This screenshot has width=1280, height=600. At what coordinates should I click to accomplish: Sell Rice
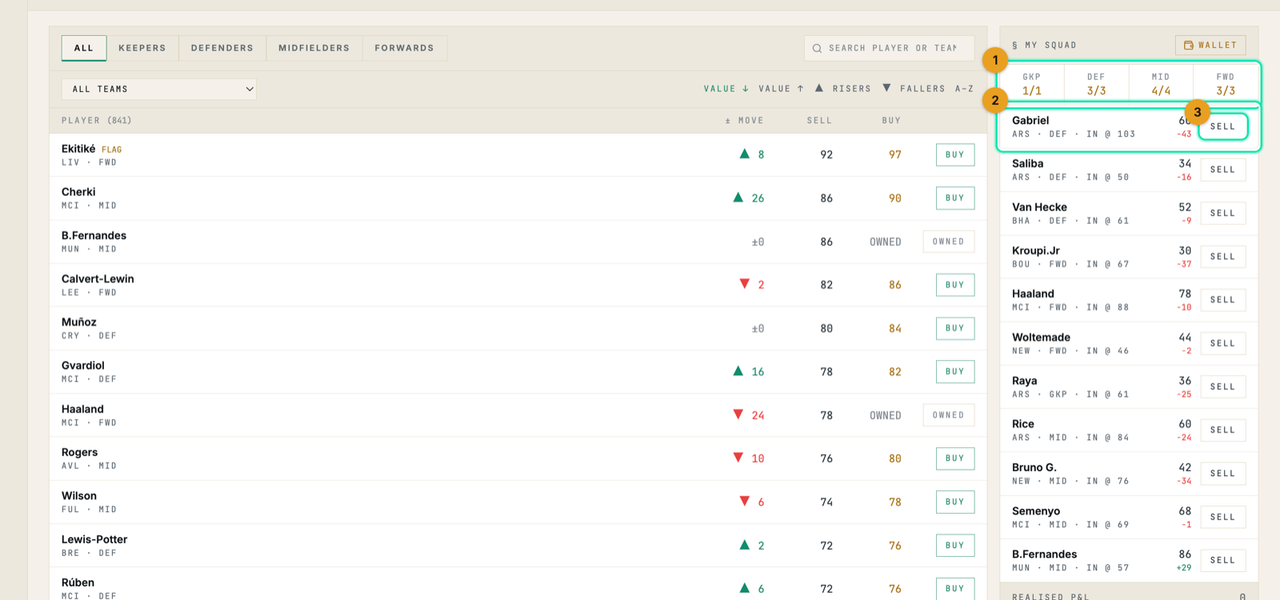coord(1223,430)
